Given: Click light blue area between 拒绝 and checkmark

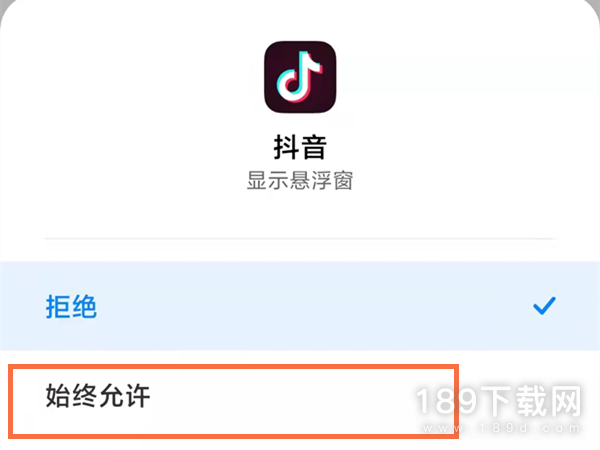Looking at the screenshot, I should pyautogui.click(x=314, y=306).
